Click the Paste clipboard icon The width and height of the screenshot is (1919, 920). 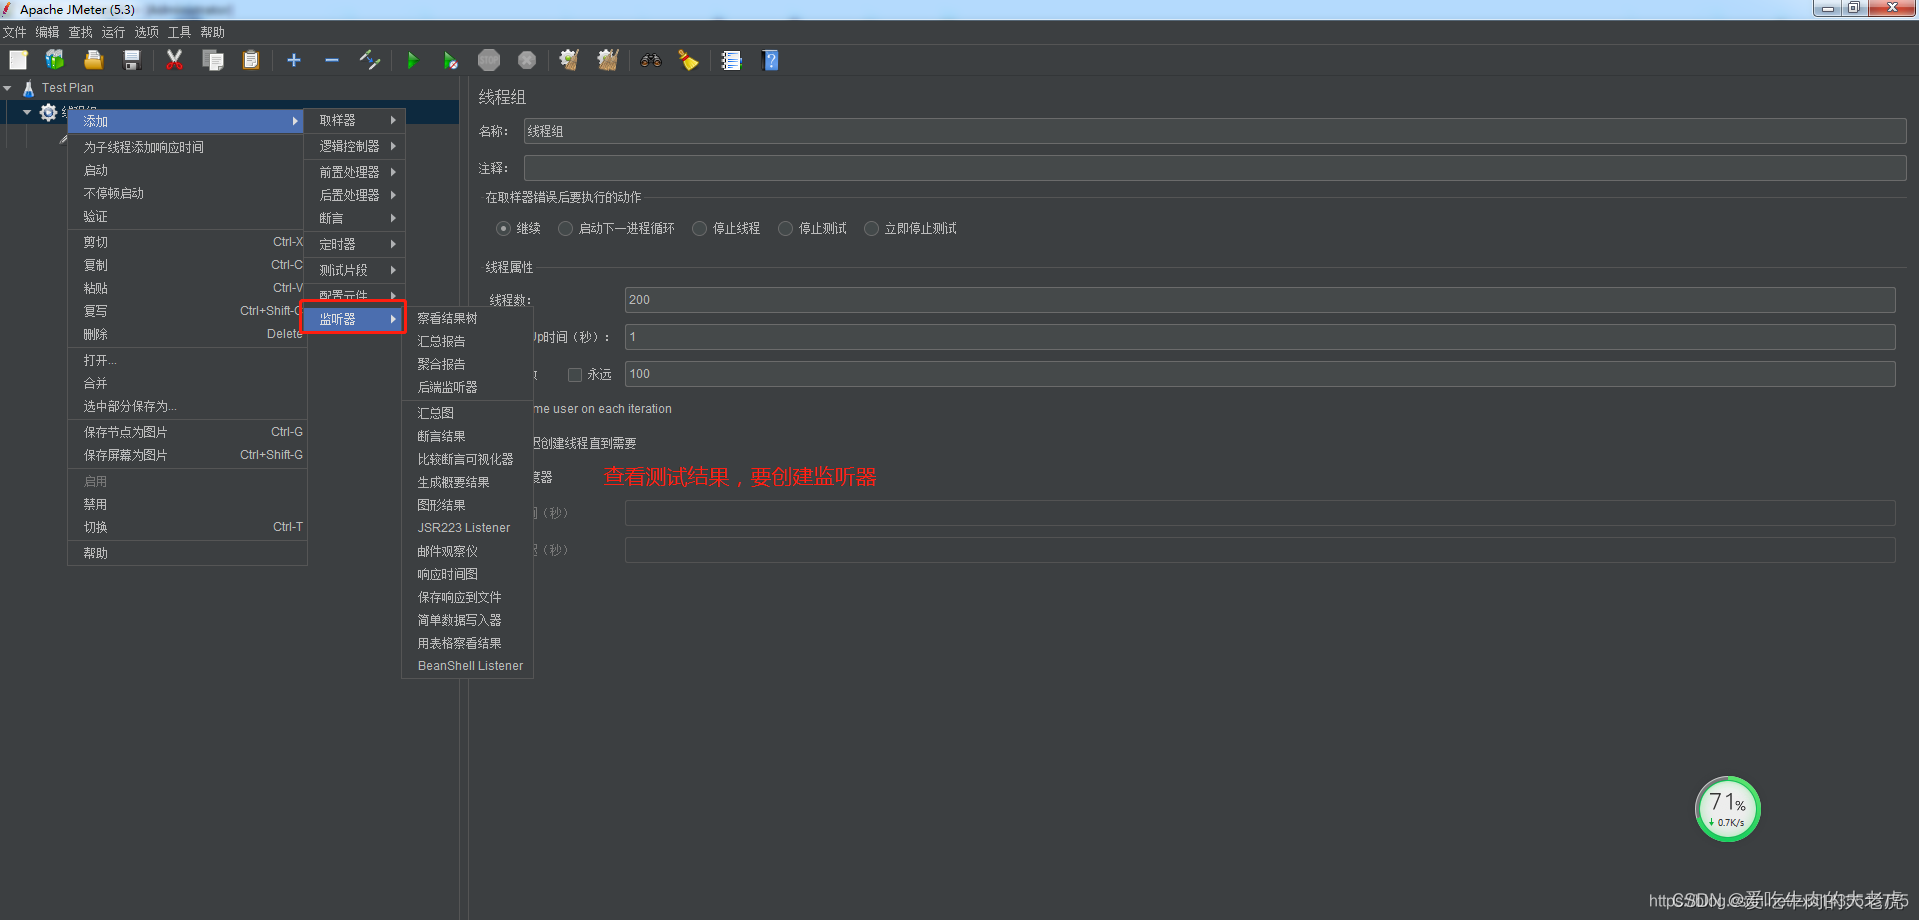(250, 60)
